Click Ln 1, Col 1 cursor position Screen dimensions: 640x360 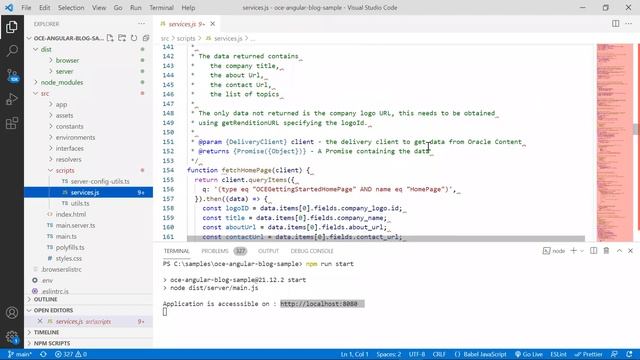(x=355, y=354)
